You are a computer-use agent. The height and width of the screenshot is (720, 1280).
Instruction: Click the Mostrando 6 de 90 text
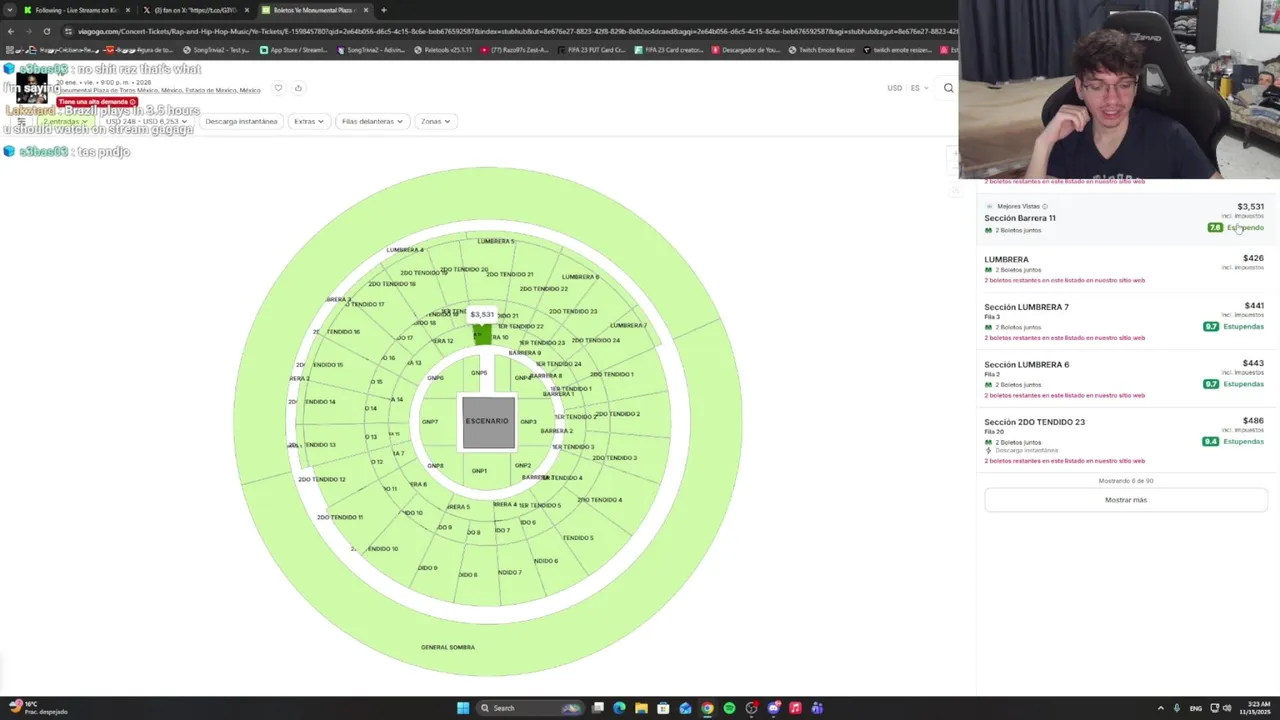(1126, 481)
